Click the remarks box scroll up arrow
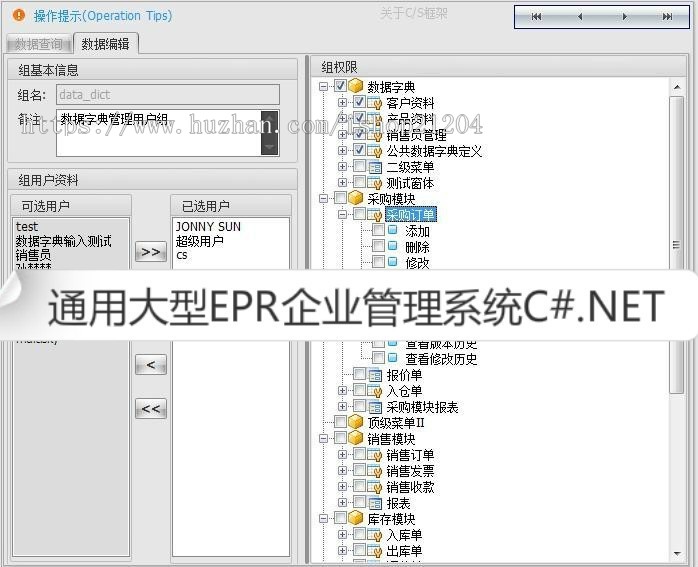 click(x=270, y=119)
